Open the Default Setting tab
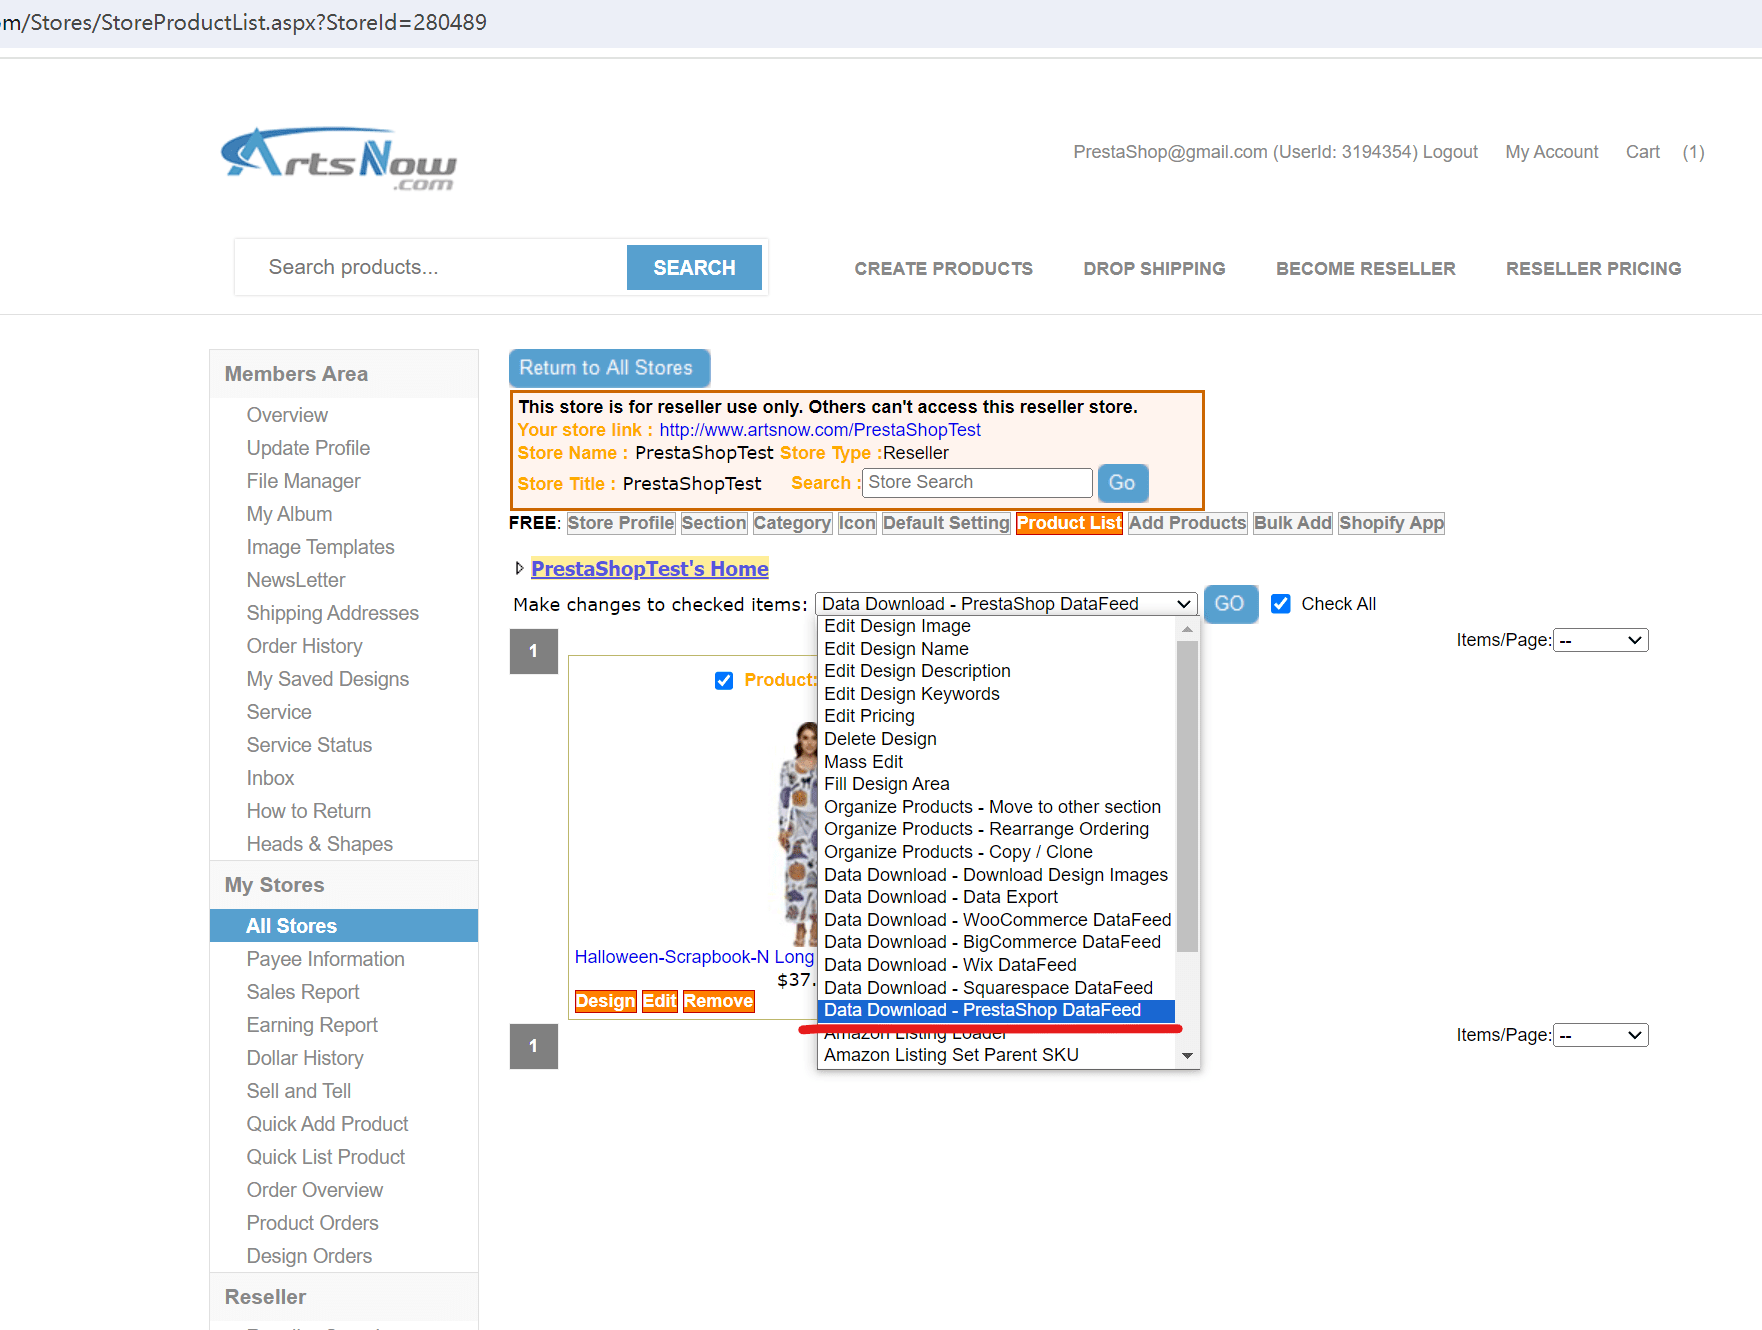The image size is (1762, 1330). tap(946, 523)
